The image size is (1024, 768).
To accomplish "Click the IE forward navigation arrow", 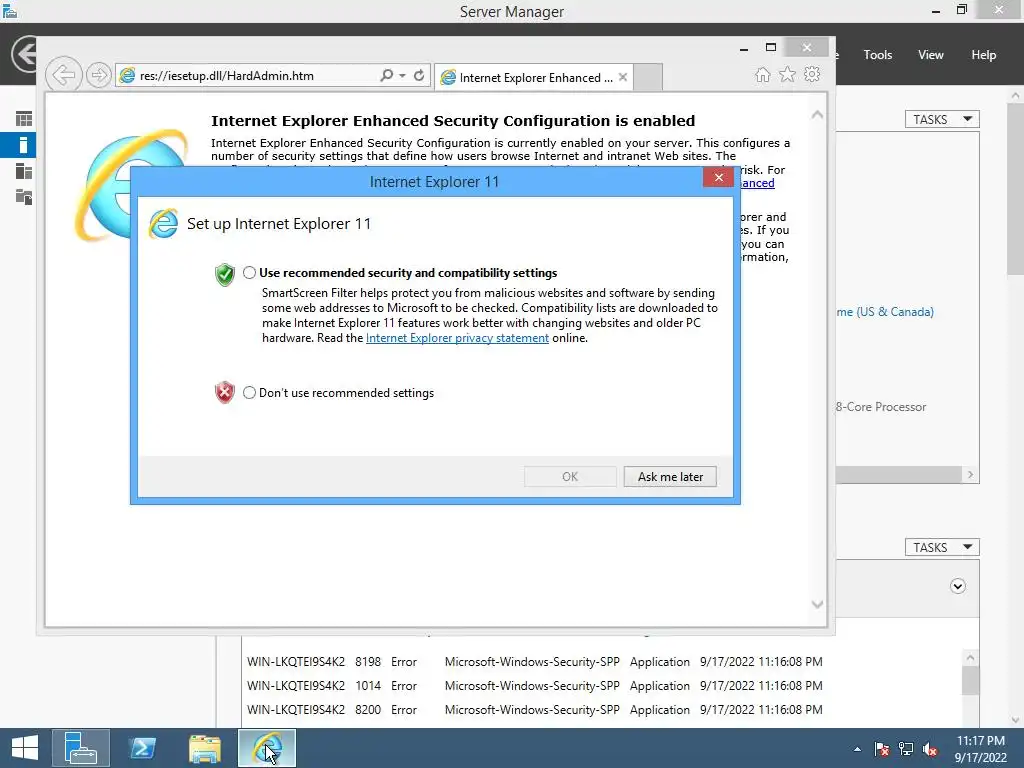I will point(98,75).
